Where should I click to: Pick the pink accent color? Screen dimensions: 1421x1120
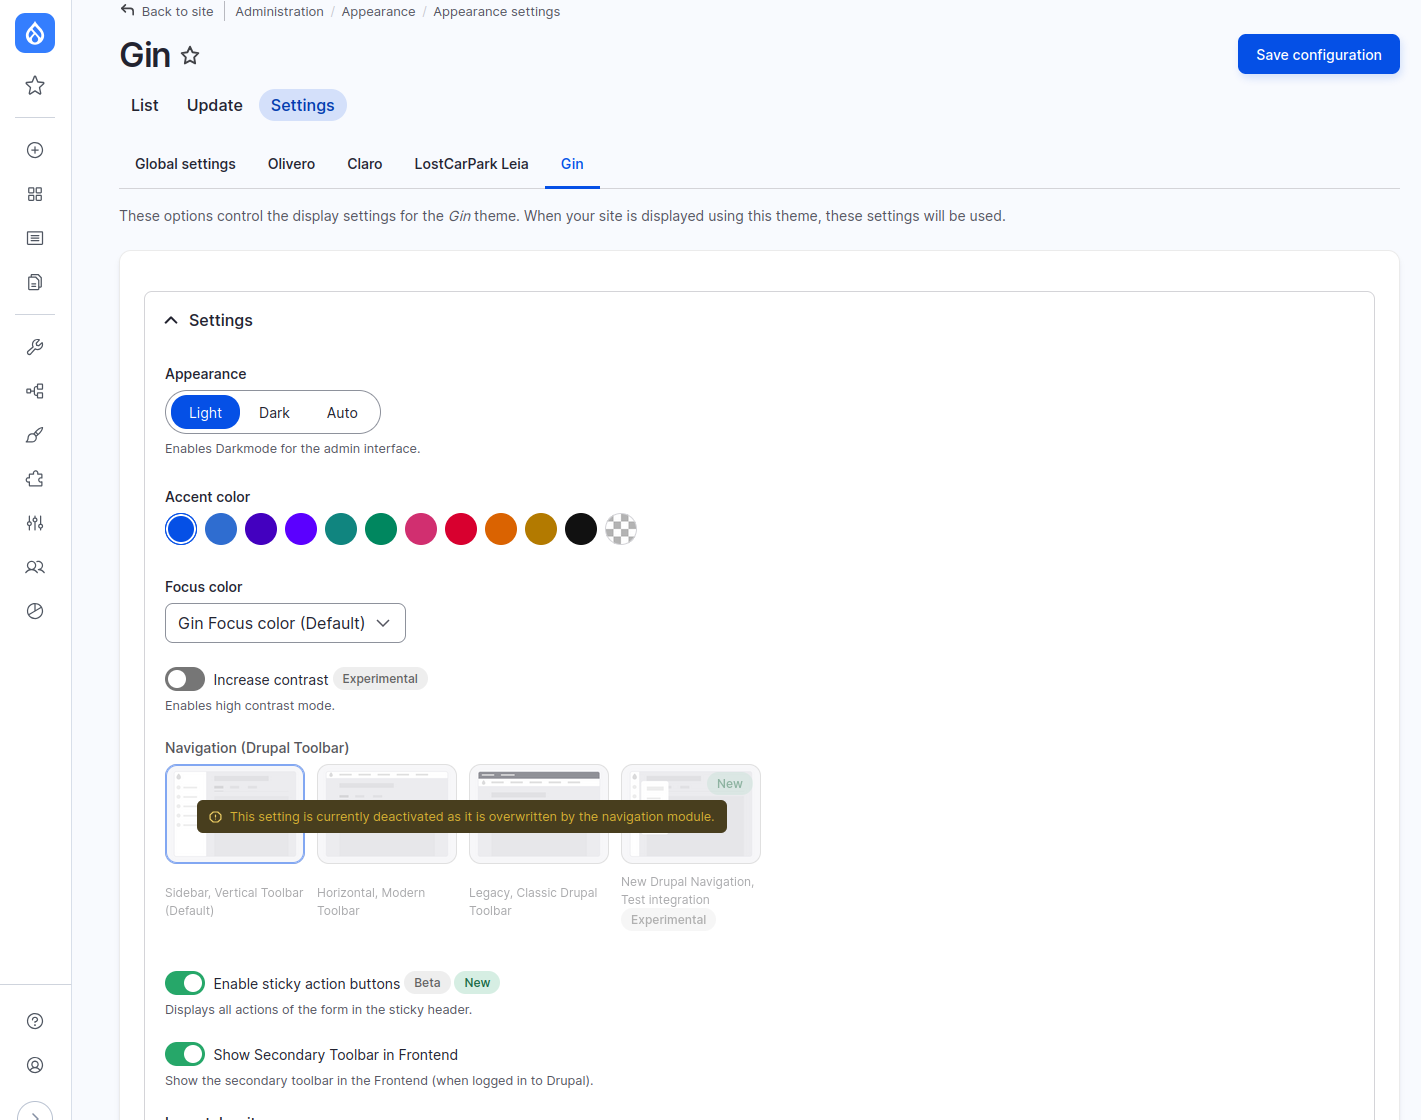(x=421, y=529)
